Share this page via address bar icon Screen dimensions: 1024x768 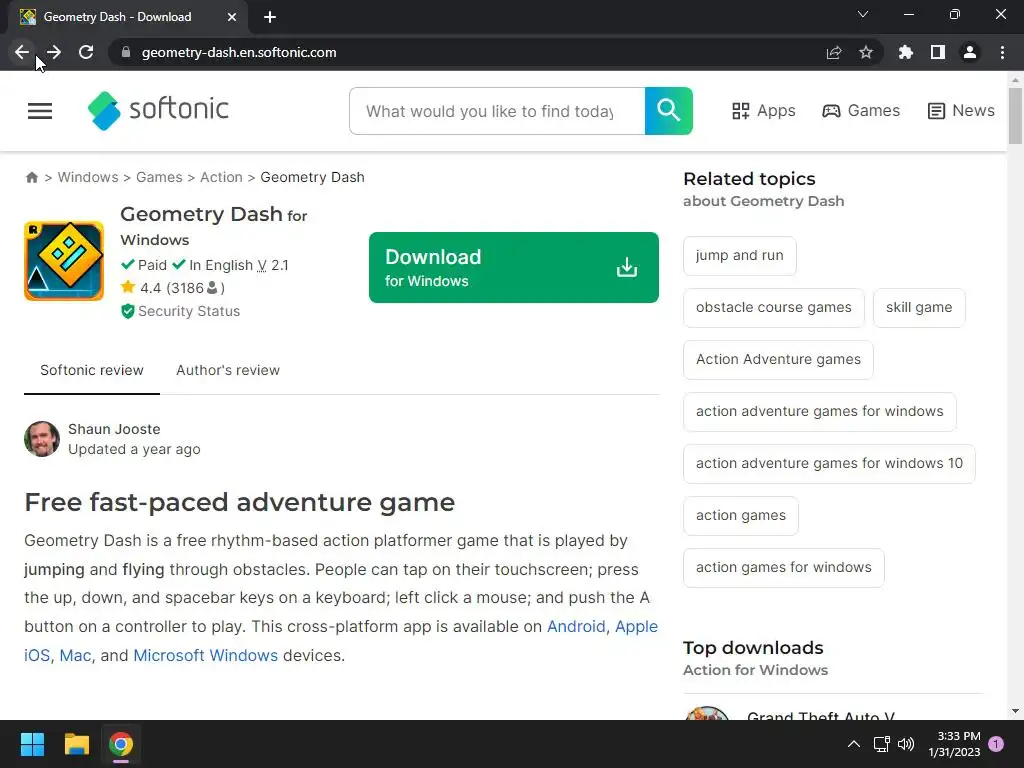click(834, 52)
